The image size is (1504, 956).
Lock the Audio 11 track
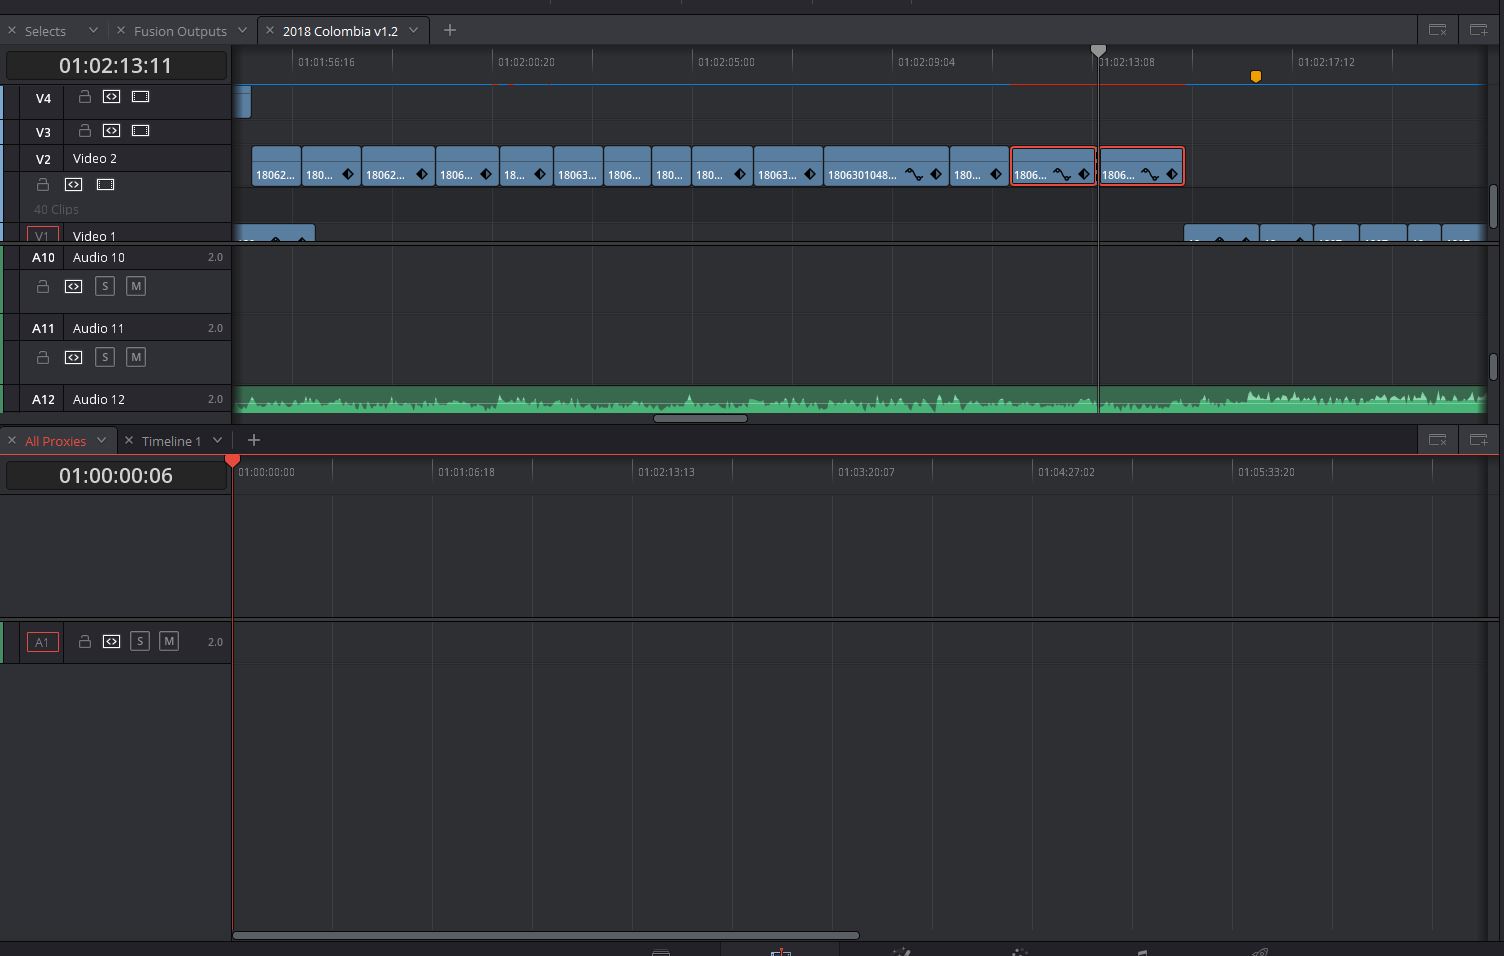coord(43,358)
